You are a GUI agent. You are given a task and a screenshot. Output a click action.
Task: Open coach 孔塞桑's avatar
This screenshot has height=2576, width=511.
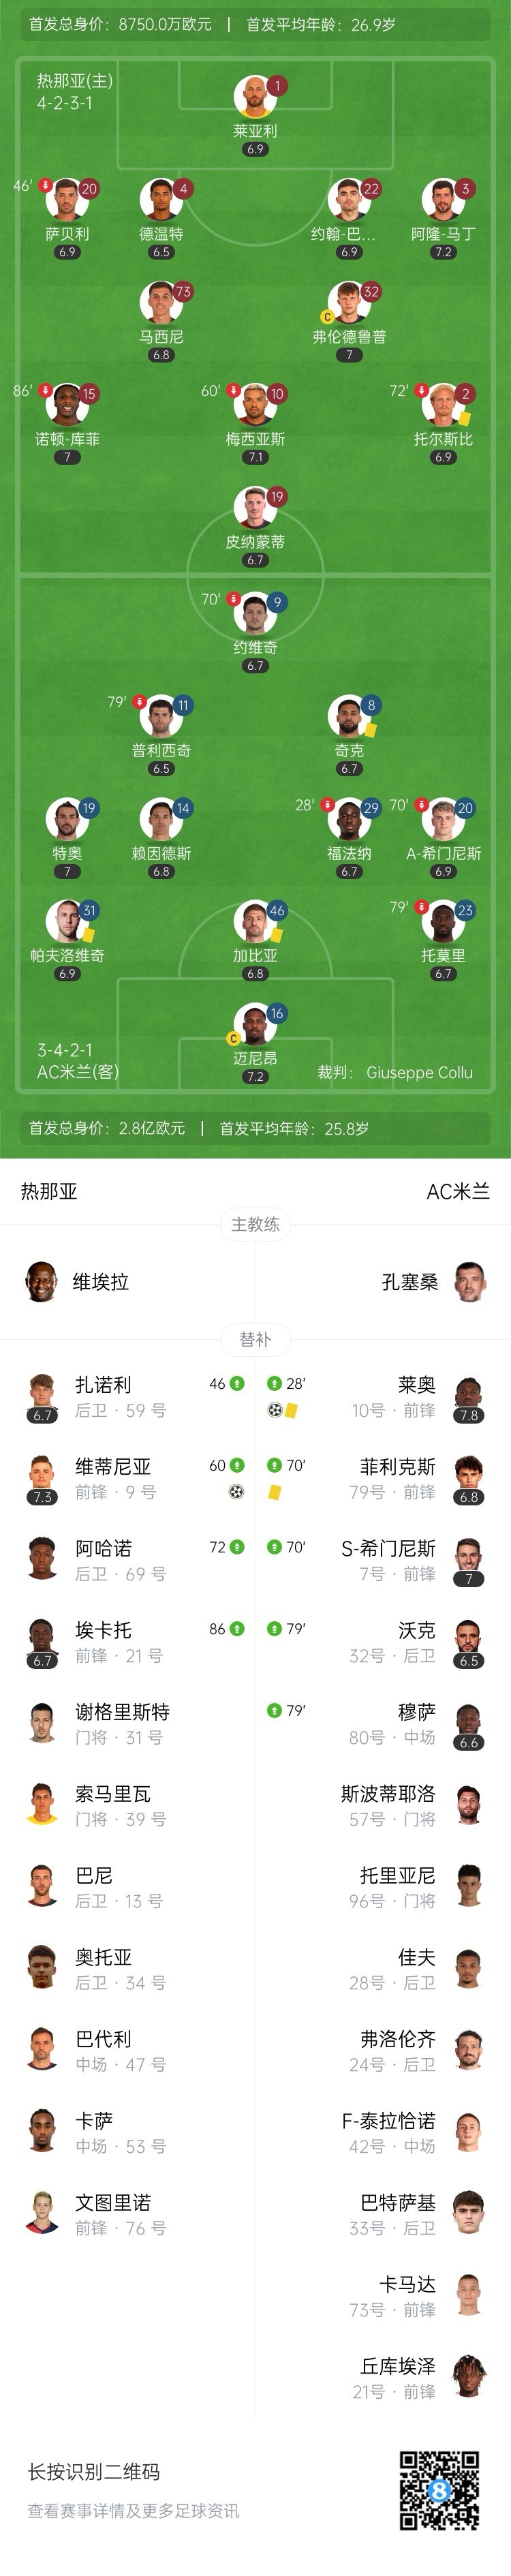[469, 1282]
